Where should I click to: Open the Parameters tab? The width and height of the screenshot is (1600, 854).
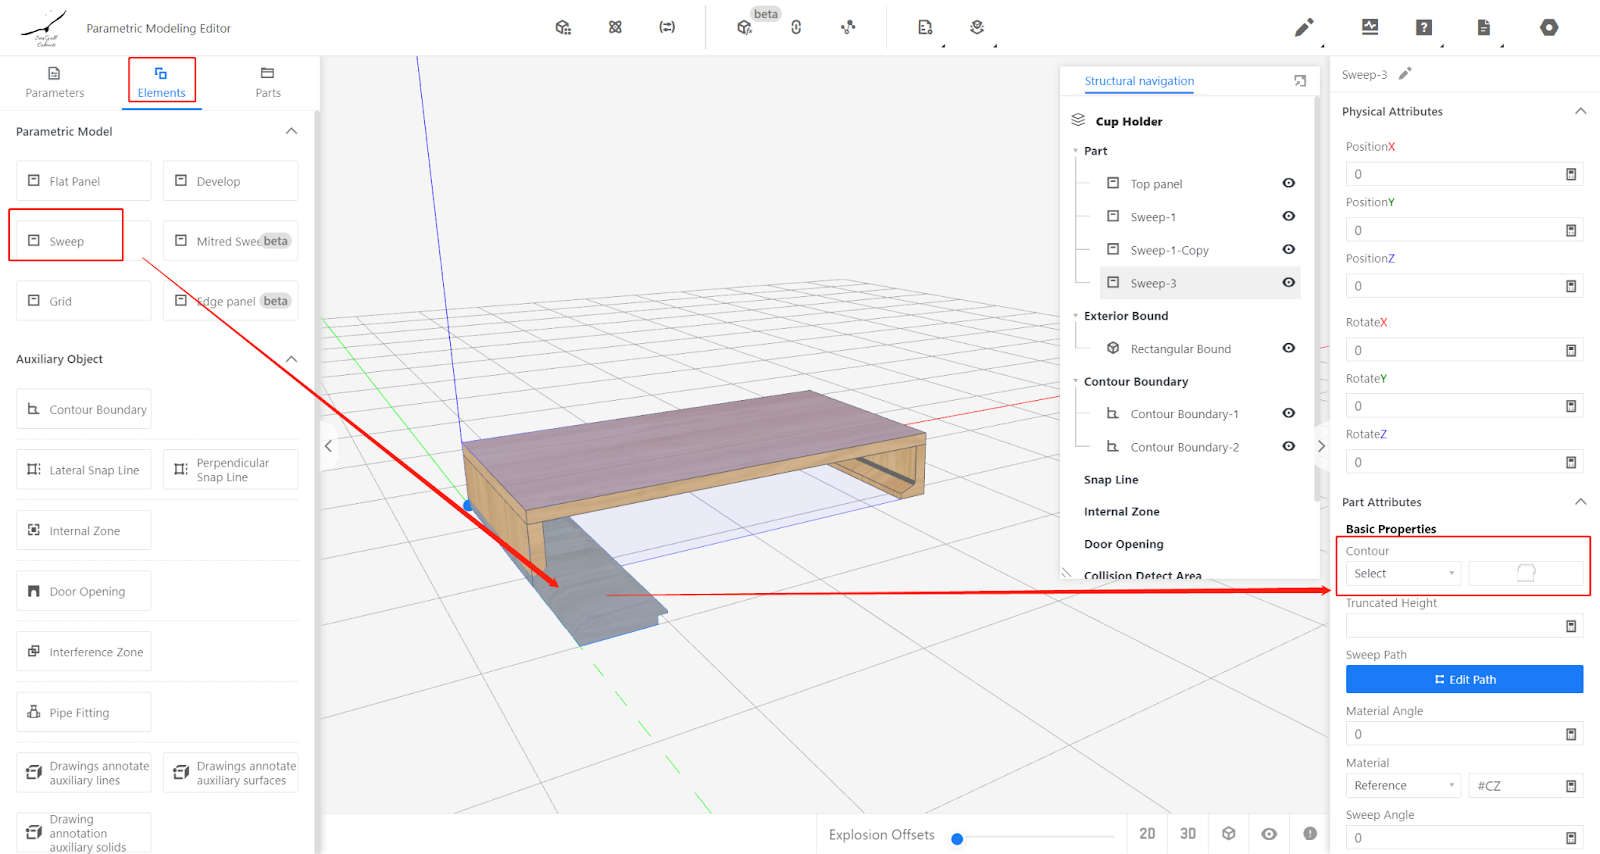[x=55, y=82]
